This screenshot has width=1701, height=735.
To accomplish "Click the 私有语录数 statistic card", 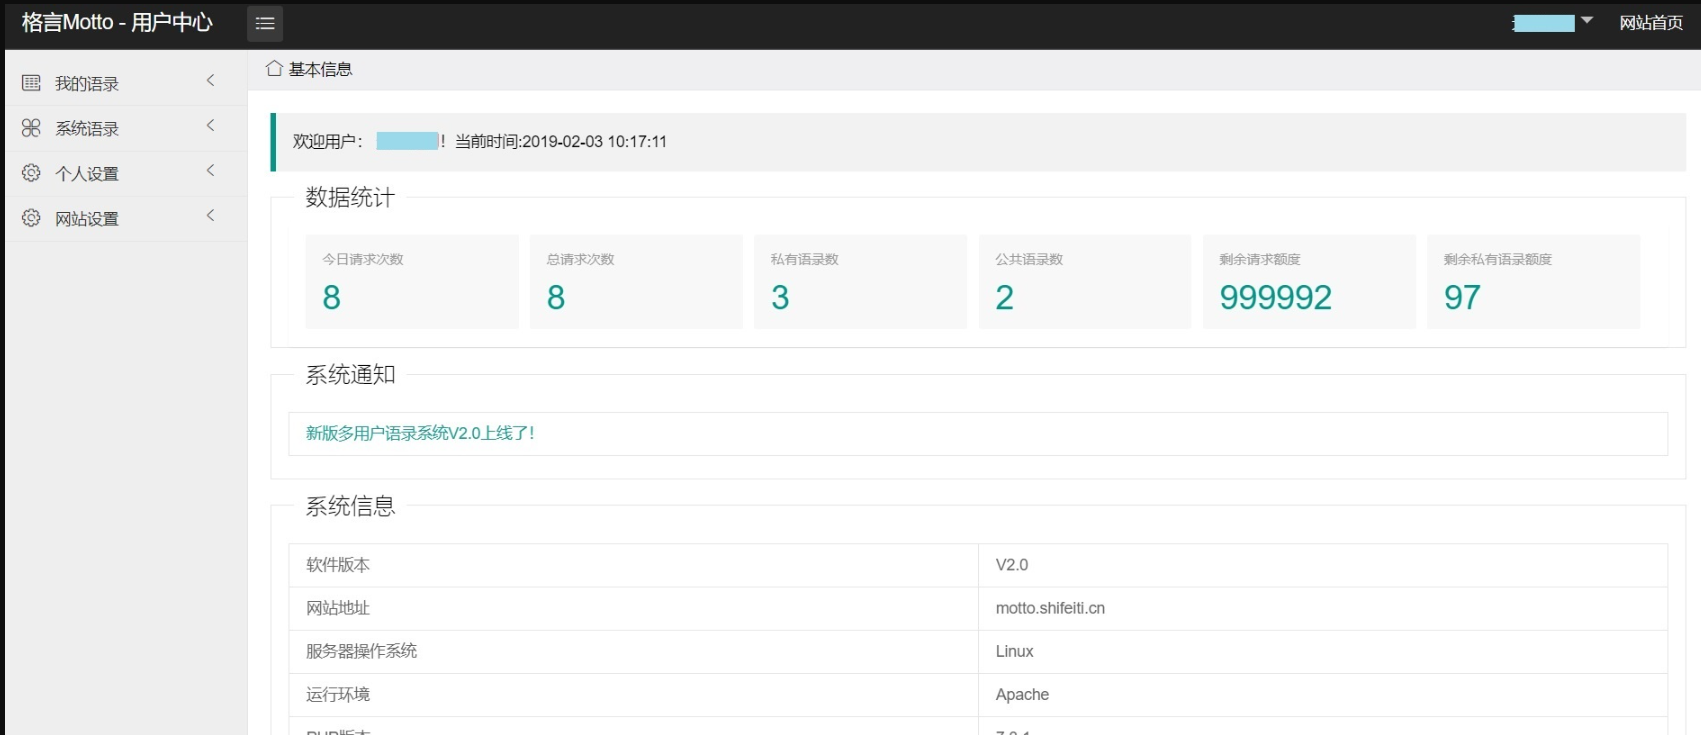I will pos(860,281).
